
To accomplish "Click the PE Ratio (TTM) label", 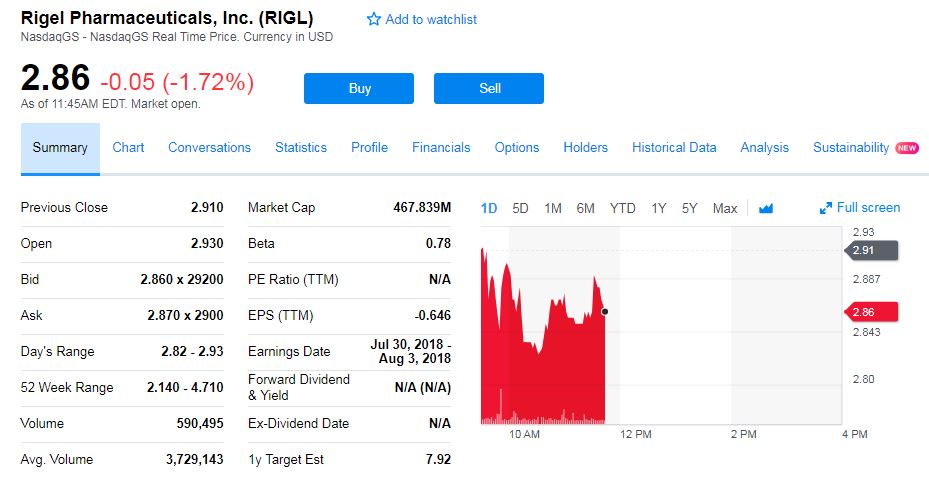I will tap(293, 280).
